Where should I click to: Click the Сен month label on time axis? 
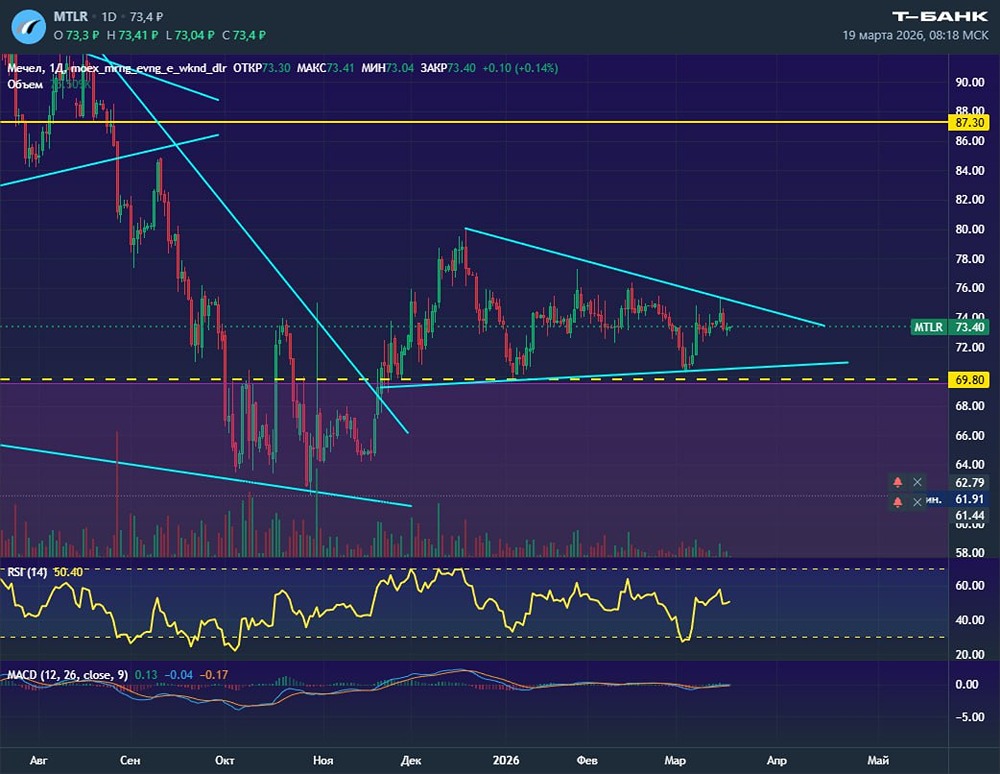click(x=130, y=760)
